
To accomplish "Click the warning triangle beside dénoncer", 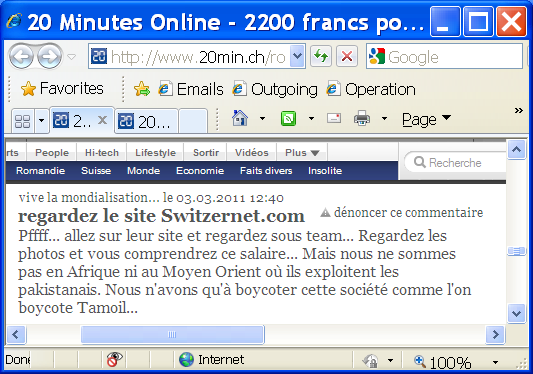I will click(325, 212).
